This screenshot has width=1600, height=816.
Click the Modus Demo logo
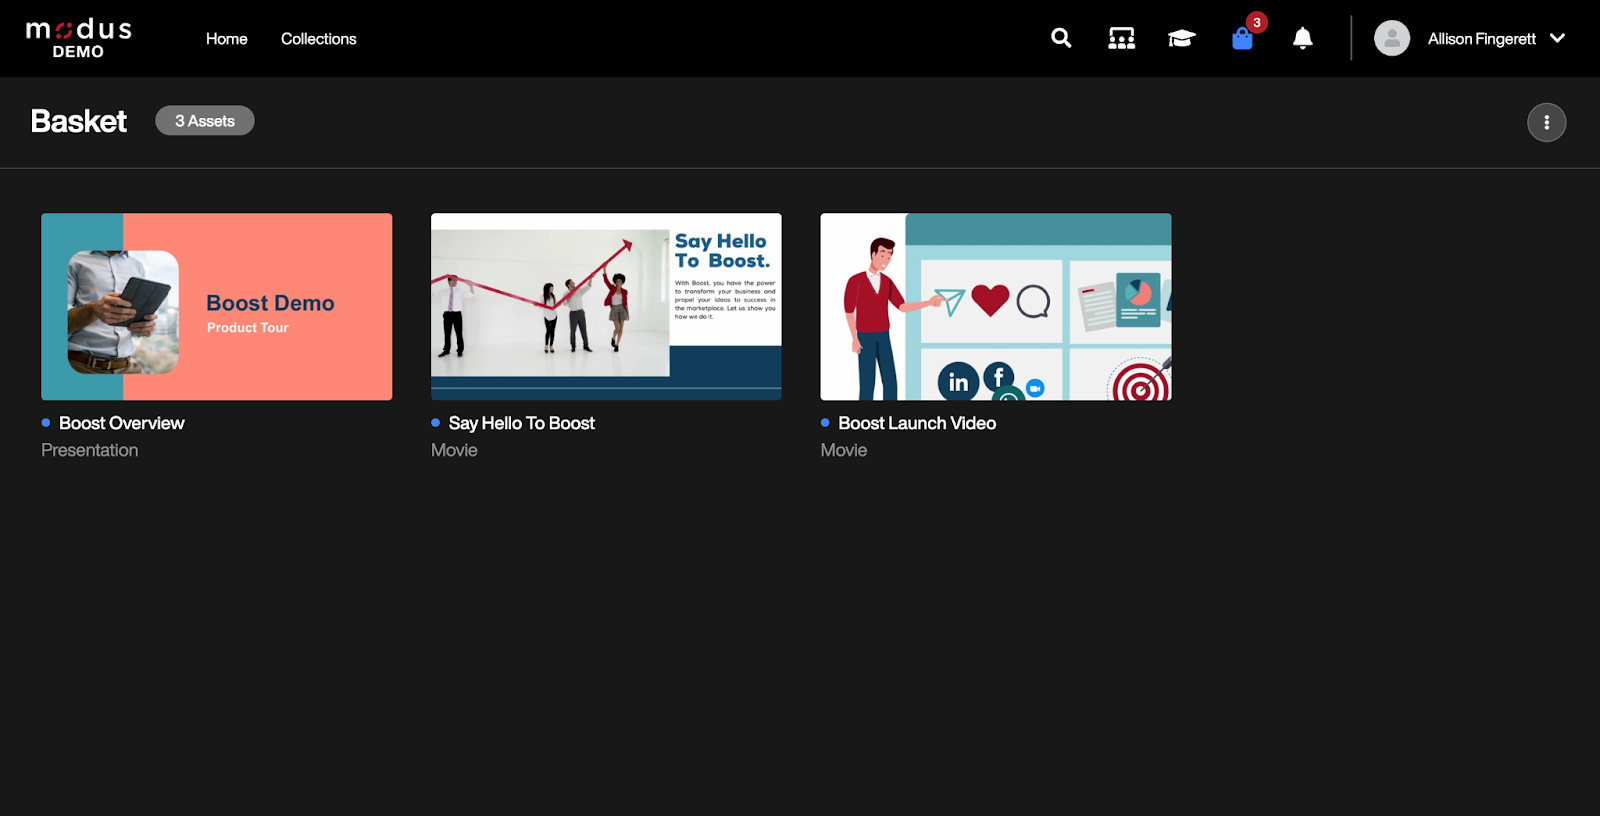78,38
